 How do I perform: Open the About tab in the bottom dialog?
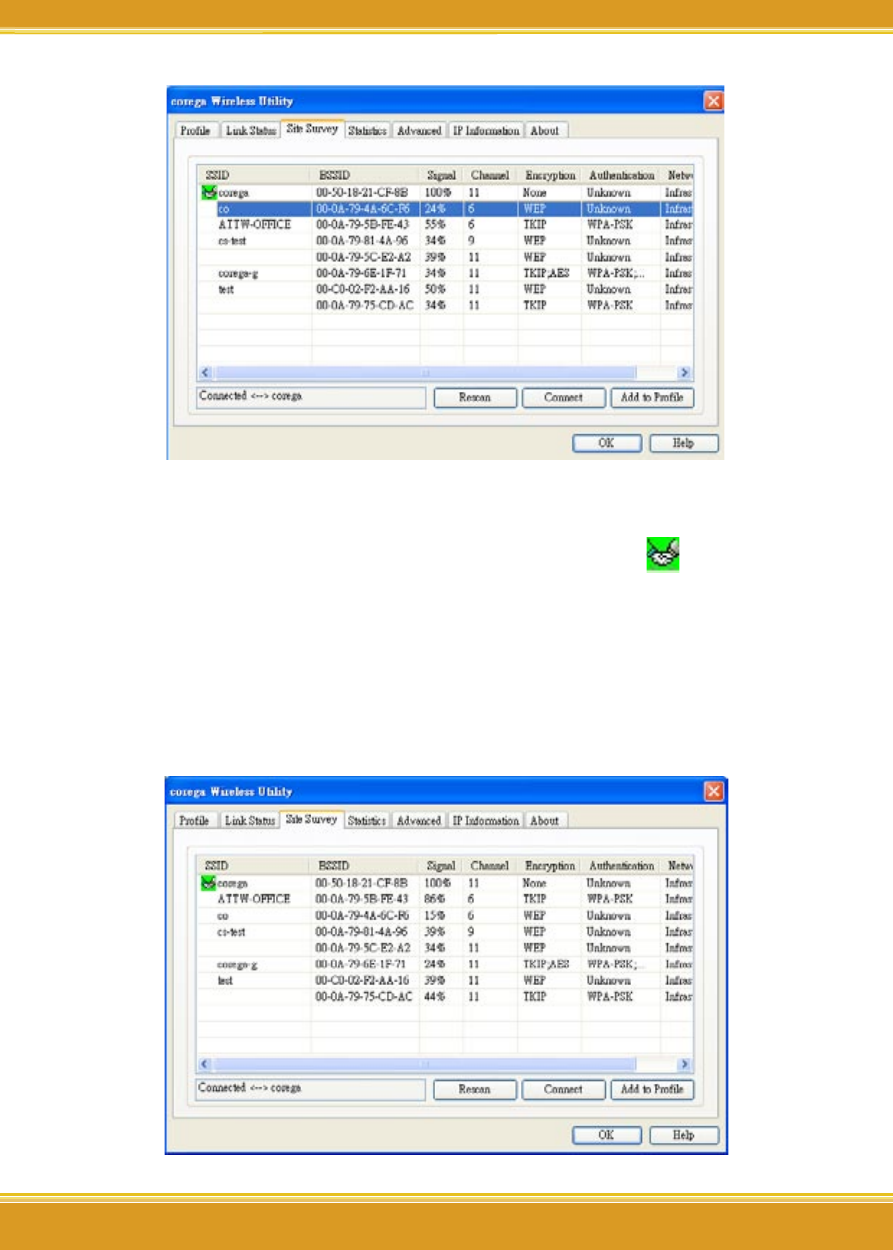[545, 821]
